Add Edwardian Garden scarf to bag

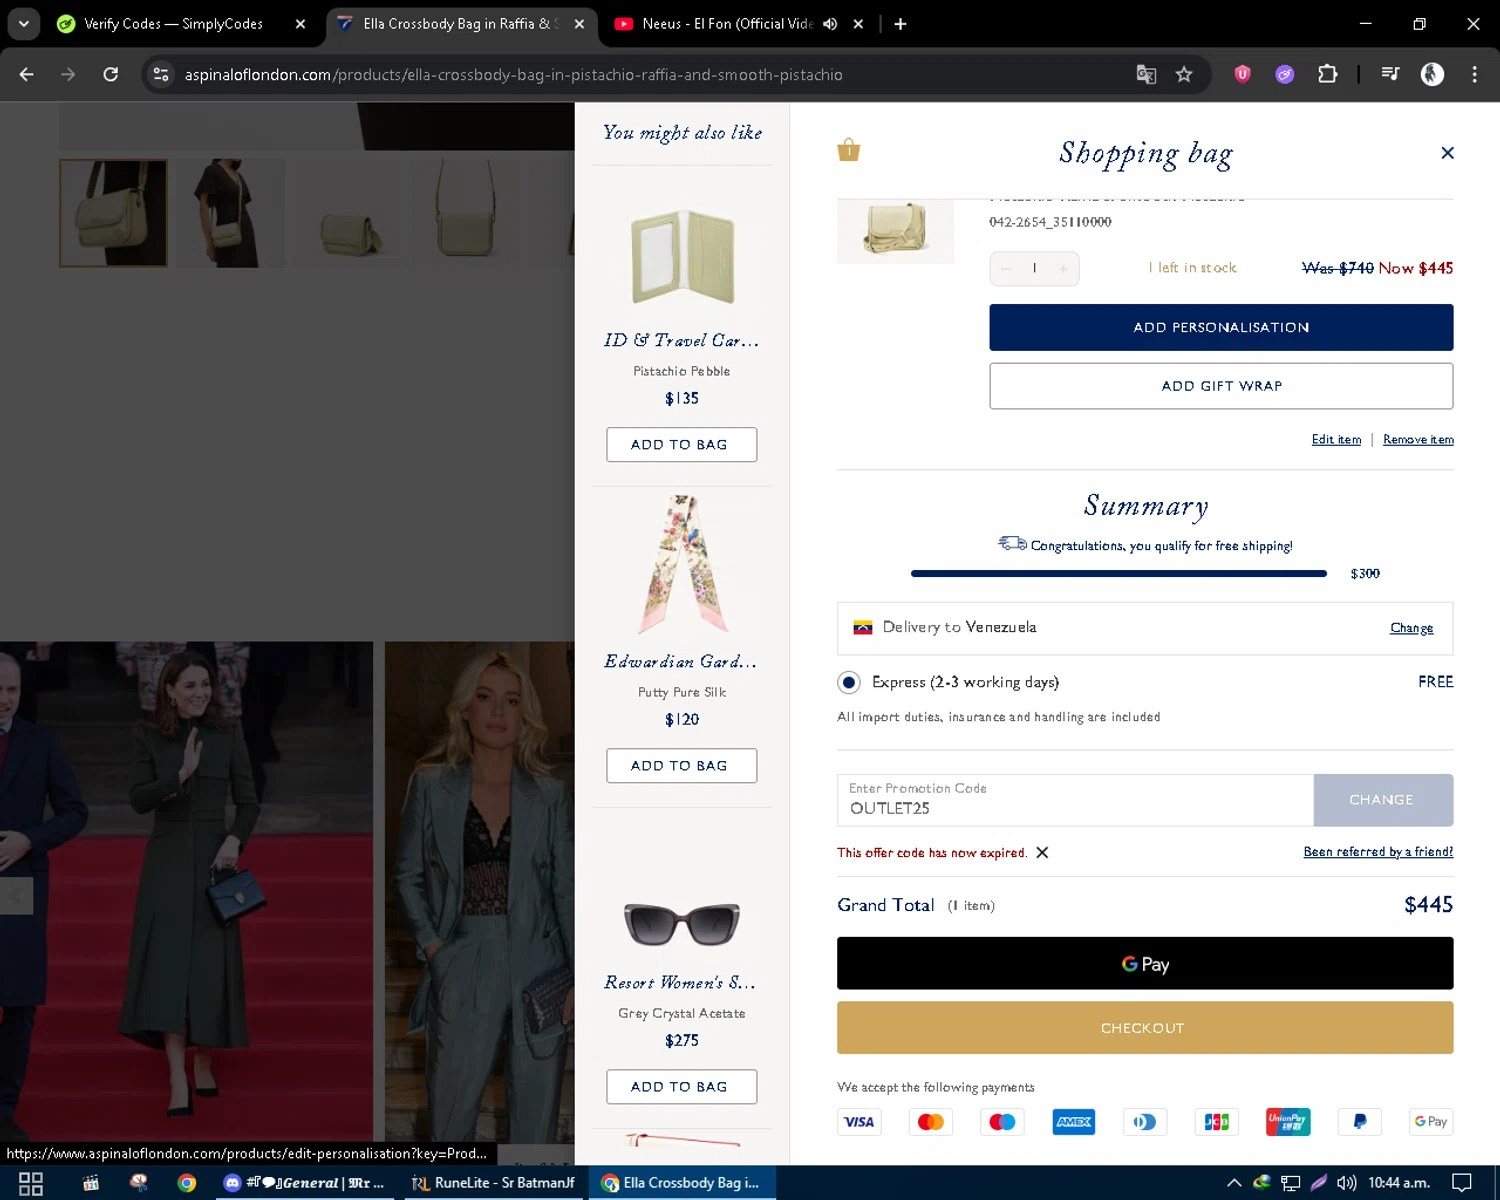tap(681, 765)
